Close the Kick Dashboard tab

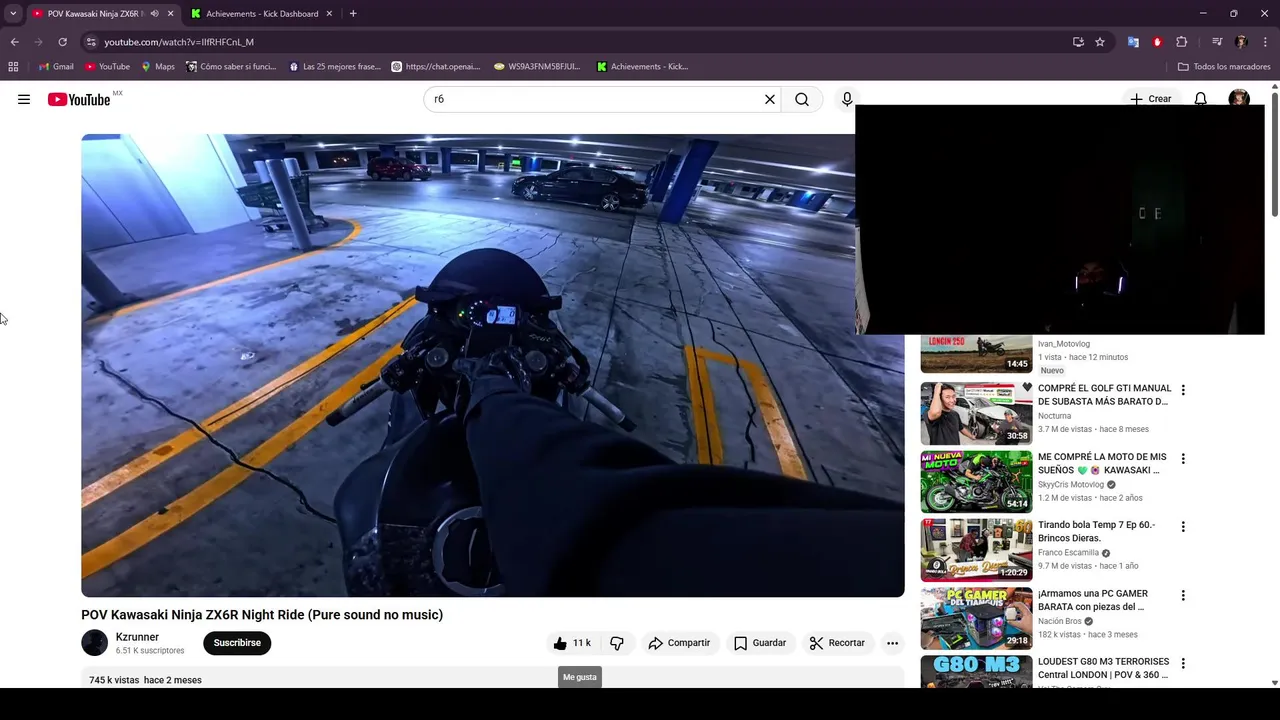(329, 14)
